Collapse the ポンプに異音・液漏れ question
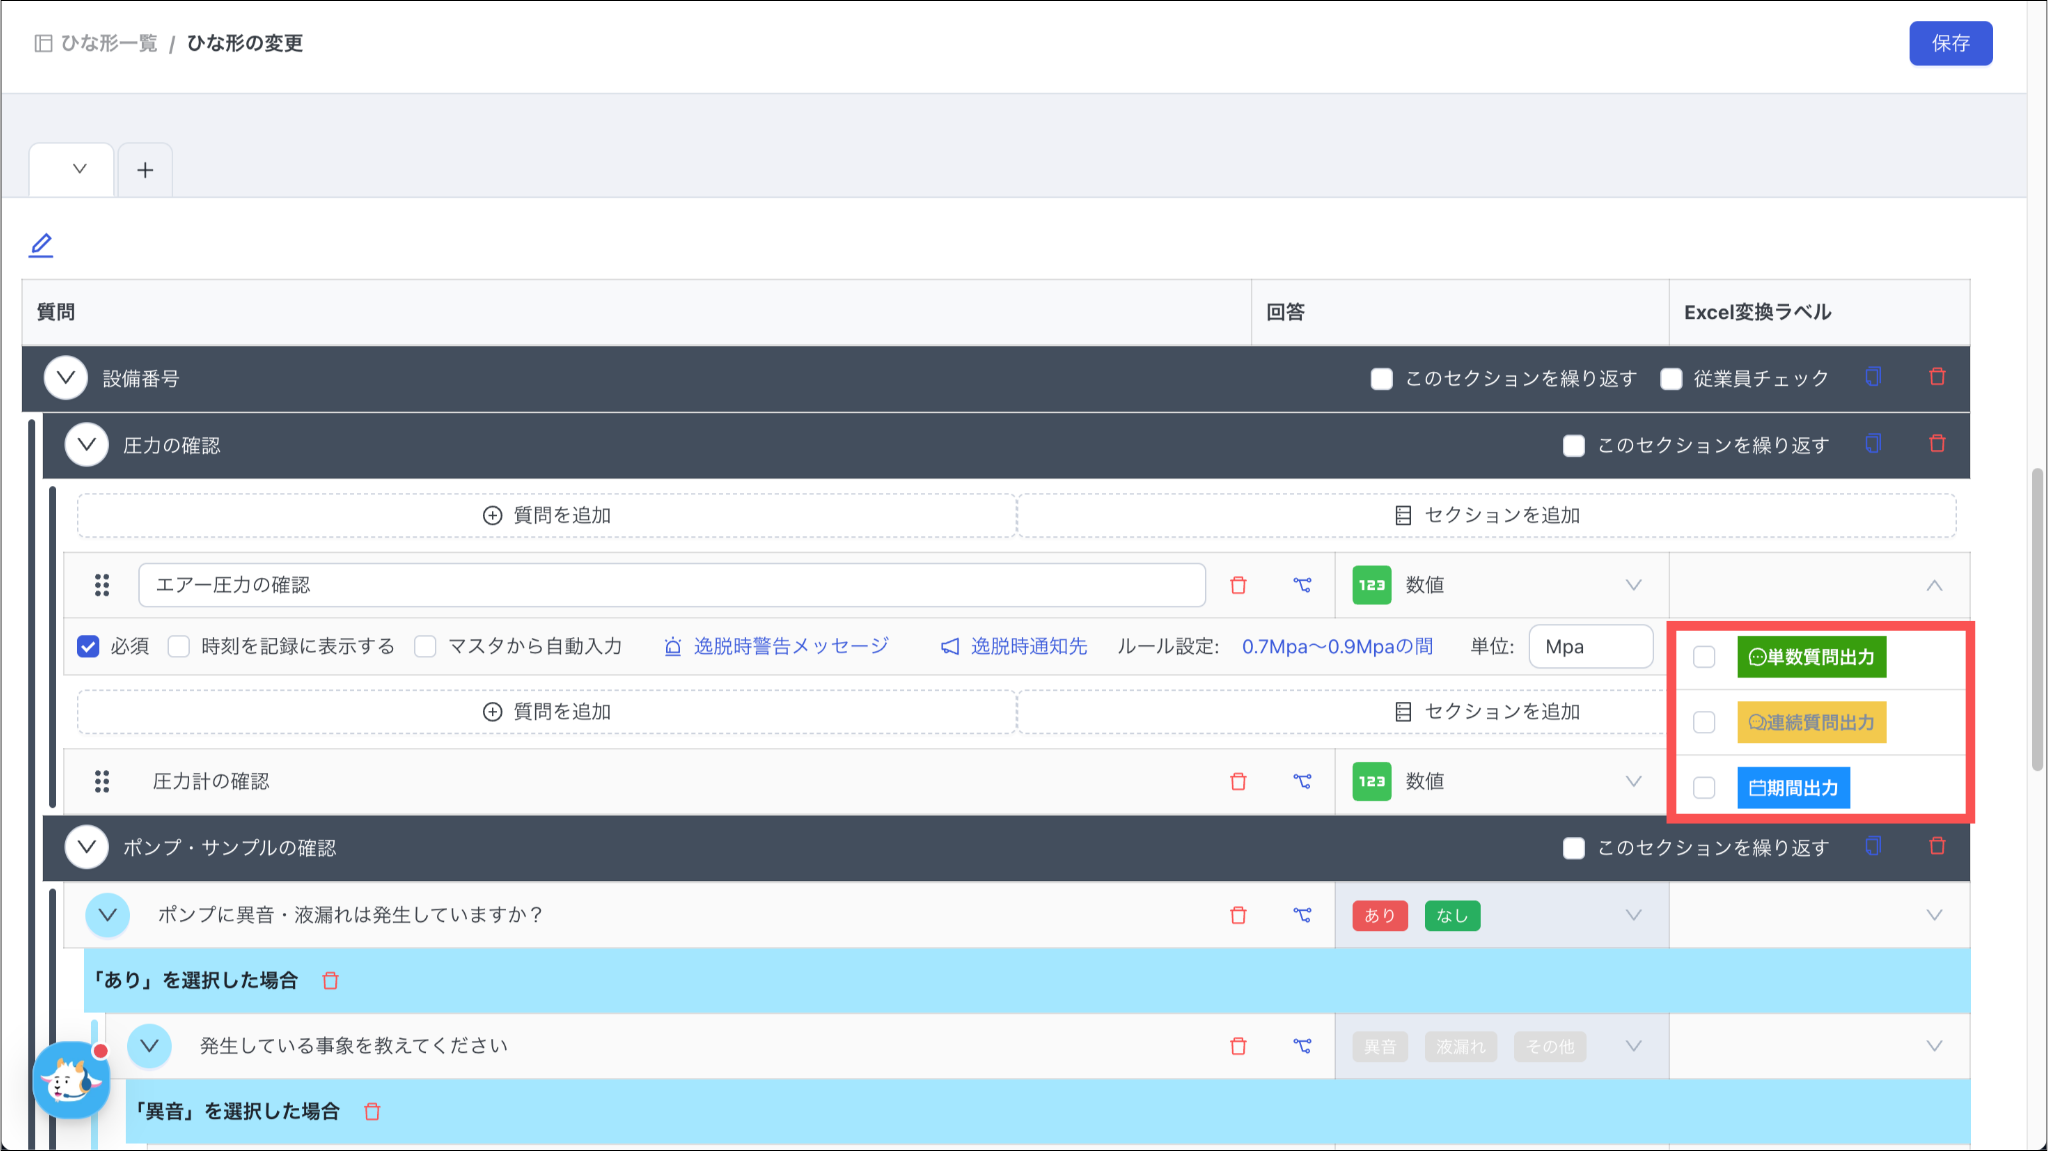Image resolution: width=2048 pixels, height=1151 pixels. coord(108,915)
